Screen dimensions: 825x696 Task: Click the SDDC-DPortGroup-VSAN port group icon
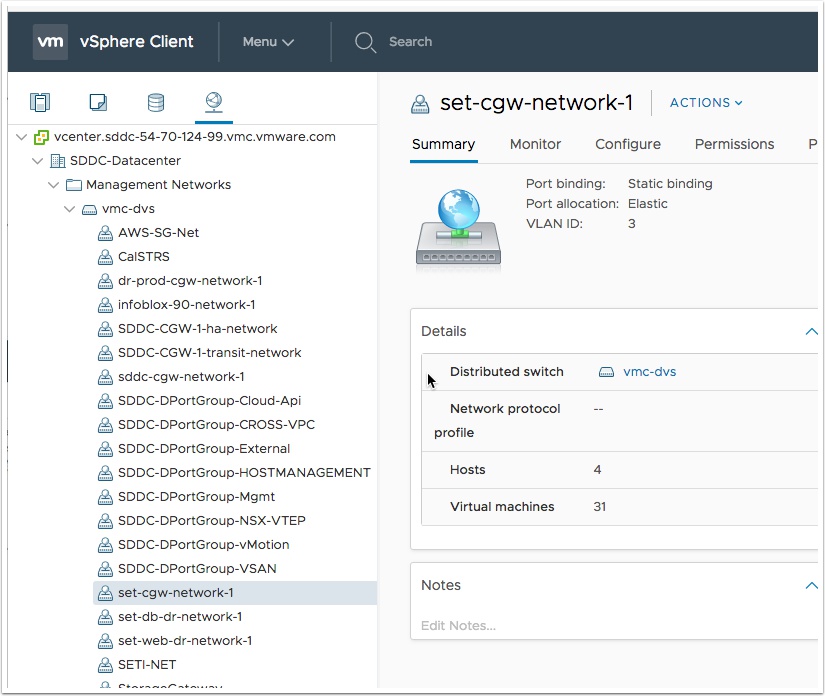105,569
